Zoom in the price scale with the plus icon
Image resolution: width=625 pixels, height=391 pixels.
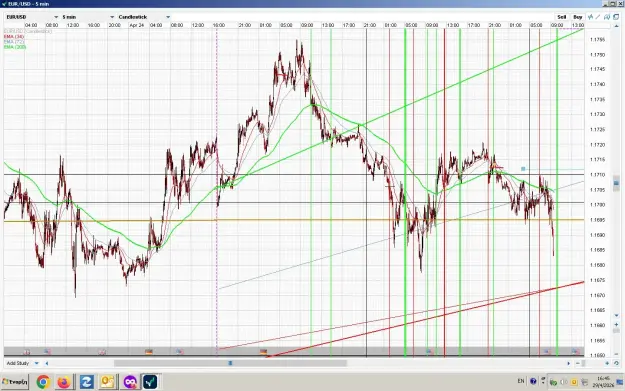coord(616,324)
